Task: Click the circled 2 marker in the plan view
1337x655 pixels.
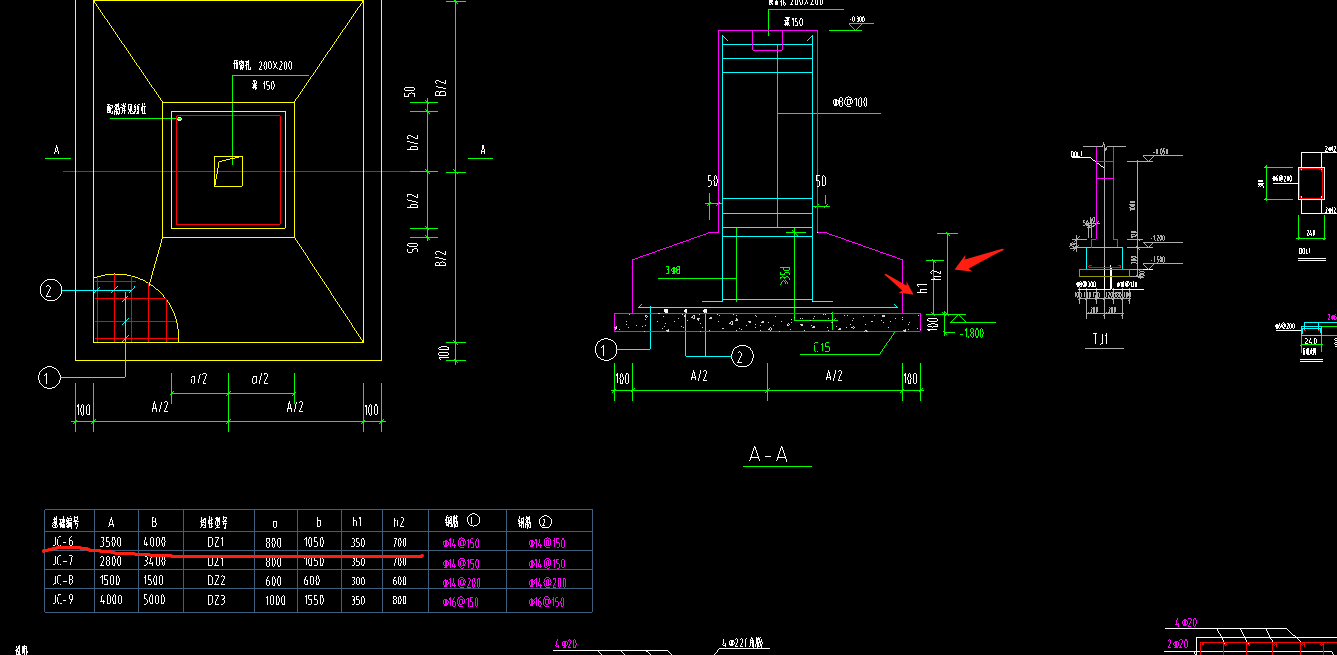Action: coord(51,291)
